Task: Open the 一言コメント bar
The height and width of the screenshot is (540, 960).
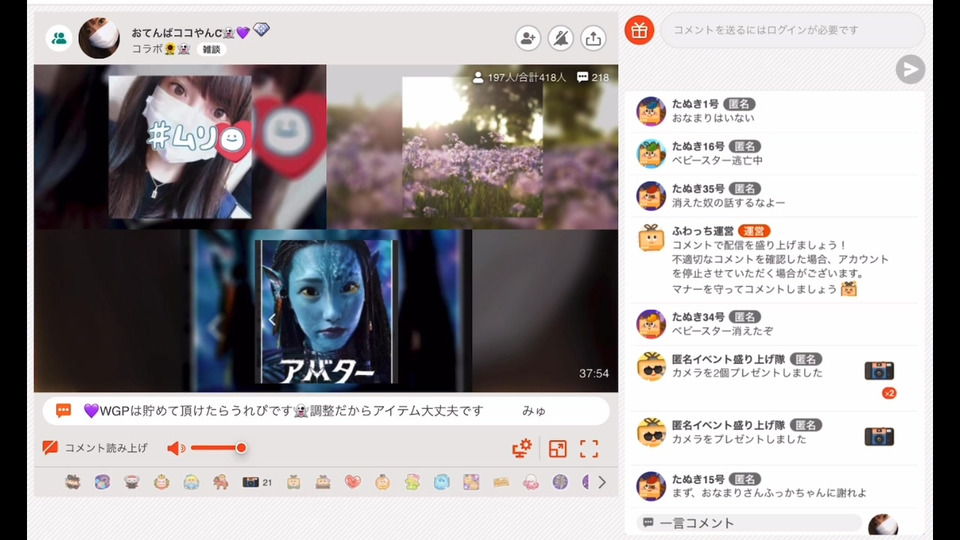Action: (x=749, y=523)
